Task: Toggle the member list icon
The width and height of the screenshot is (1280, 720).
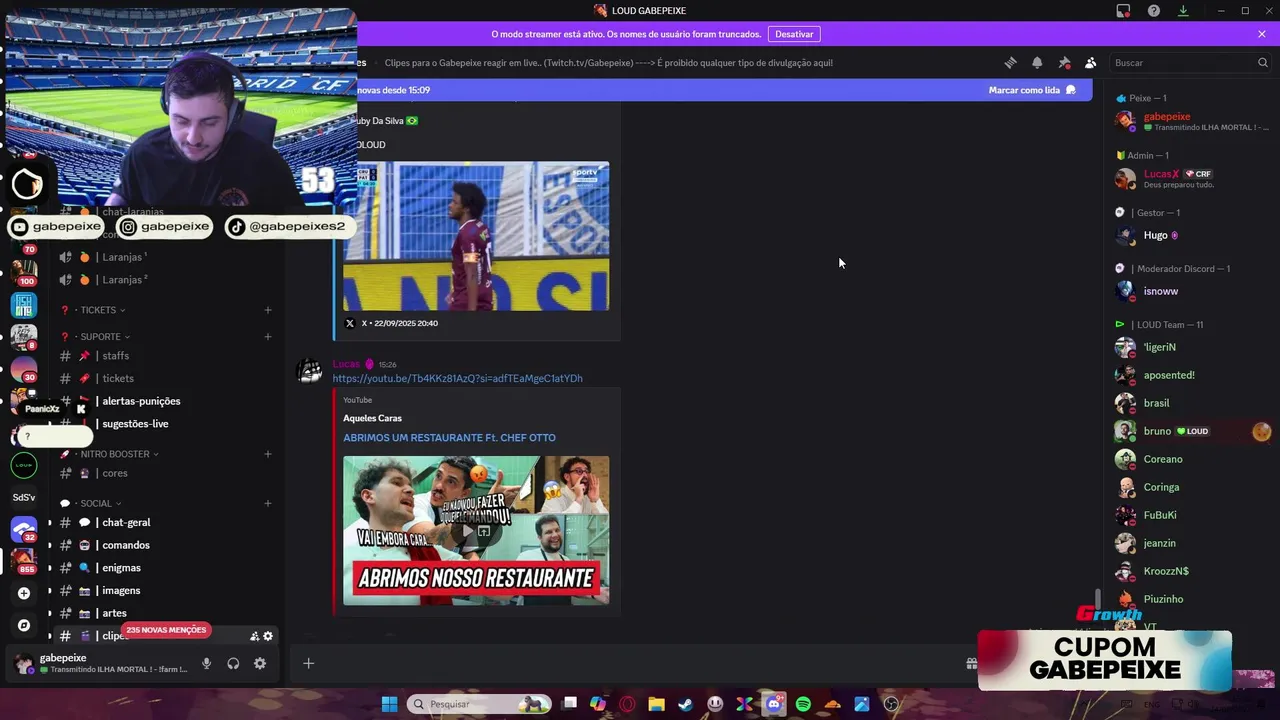Action: tap(1090, 62)
